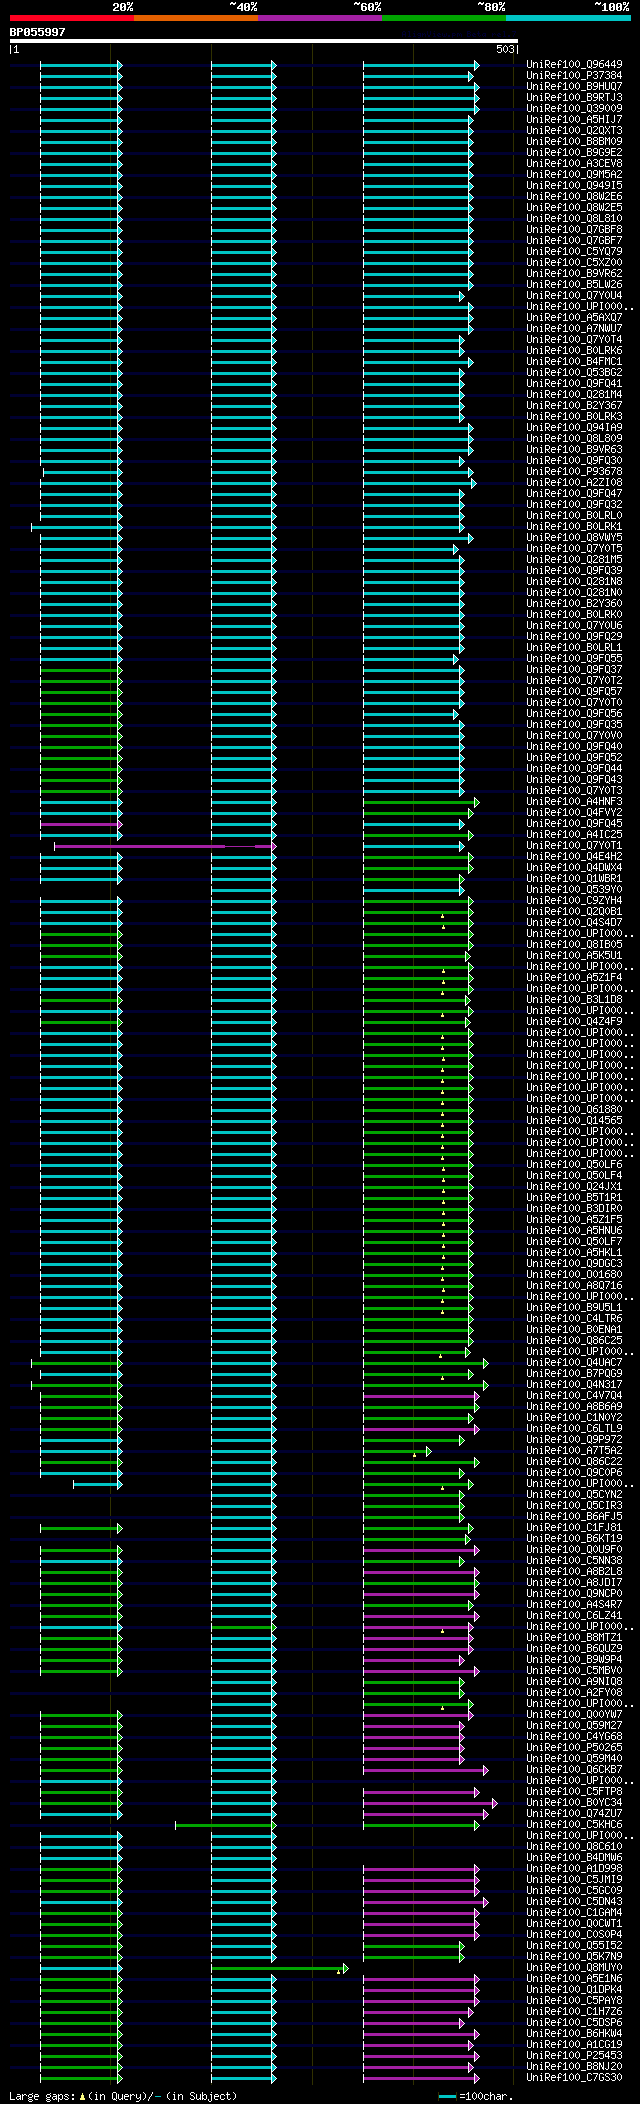Select the UniRef100_Q4N317 label
Viewport: 640px width, 2104px height.
coord(574,1385)
